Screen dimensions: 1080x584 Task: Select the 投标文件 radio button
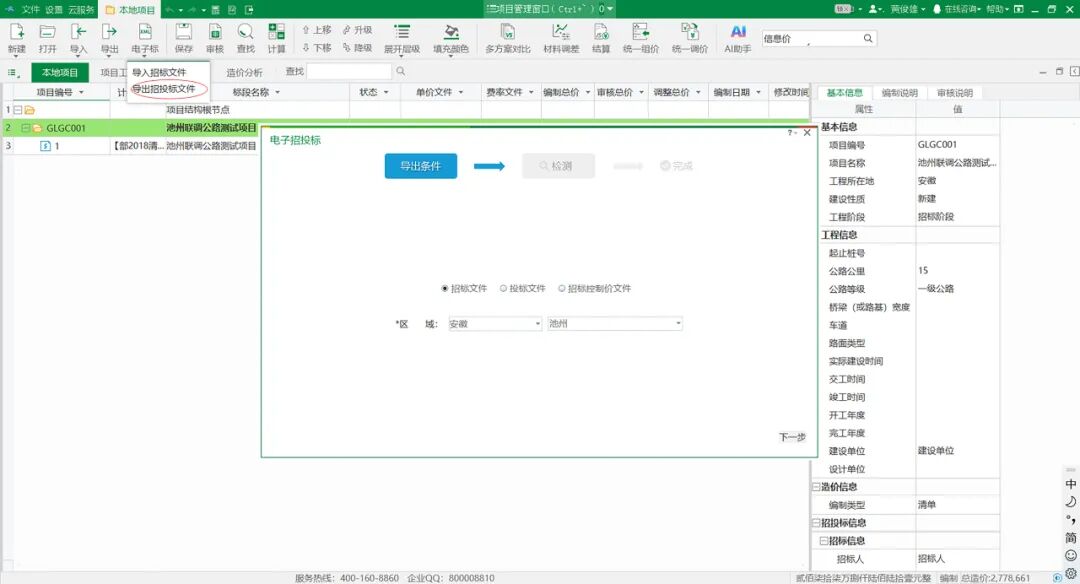504,288
